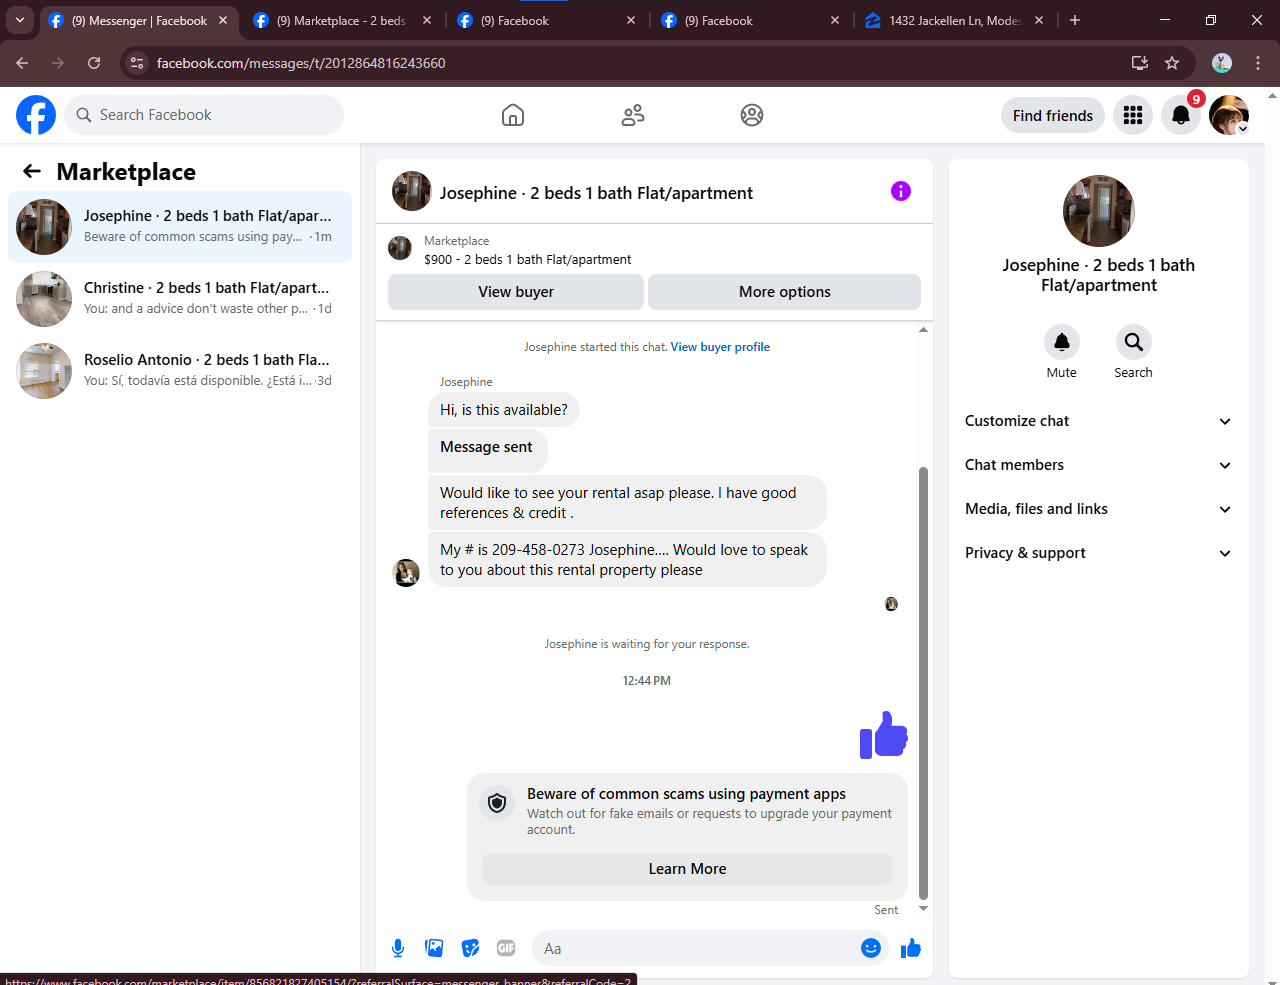Bookmark this tab using the star icon
1280x985 pixels.
tap(1172, 63)
